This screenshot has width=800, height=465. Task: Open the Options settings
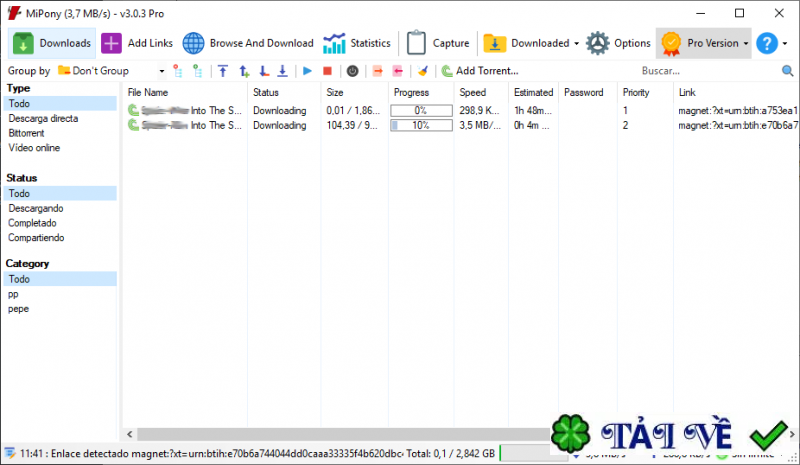tap(618, 43)
